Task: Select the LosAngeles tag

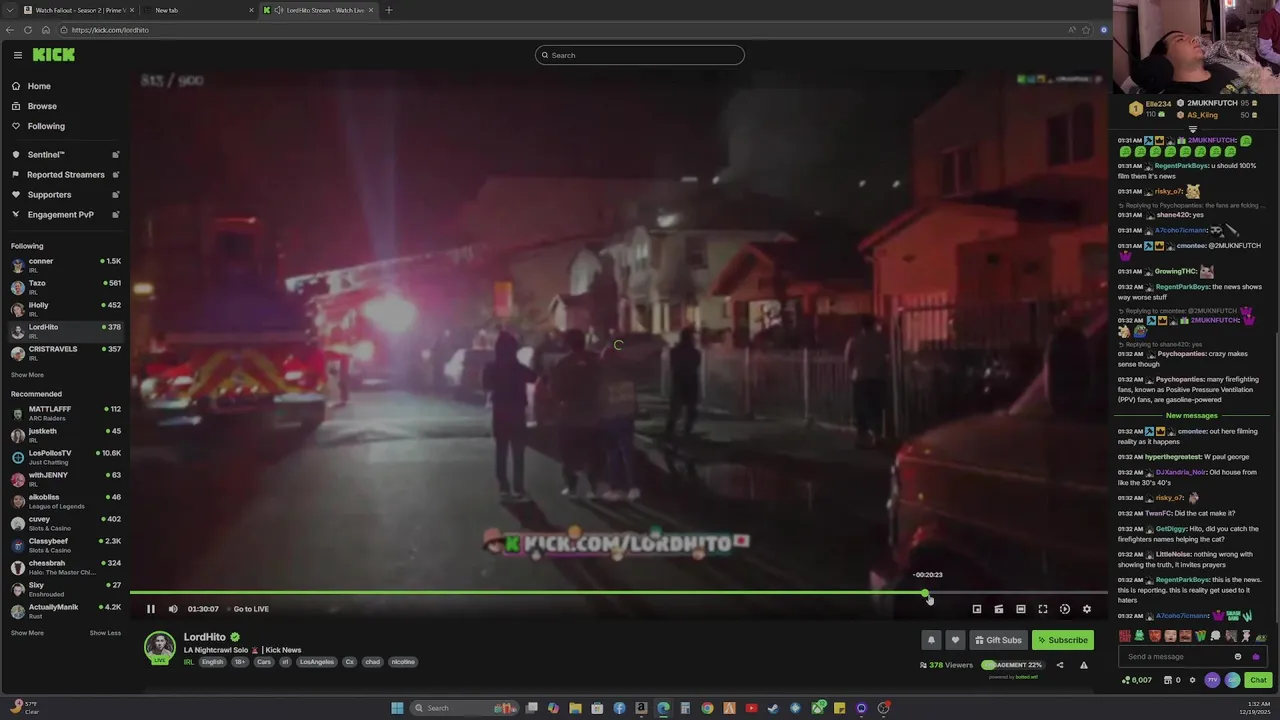Action: (x=316, y=662)
